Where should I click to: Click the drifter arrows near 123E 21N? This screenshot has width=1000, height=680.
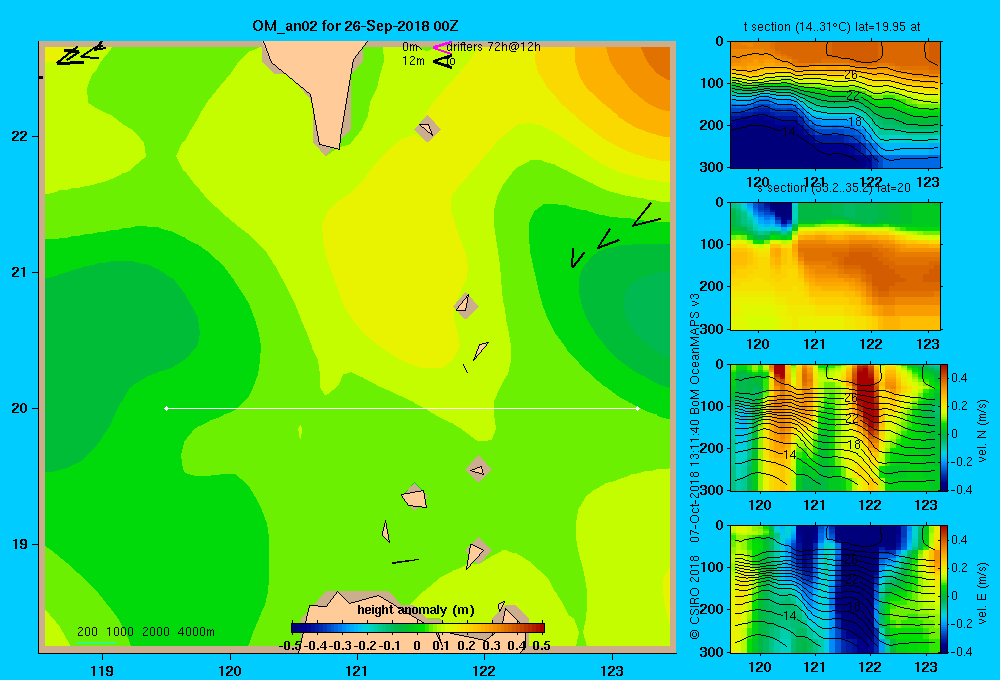coord(614,236)
